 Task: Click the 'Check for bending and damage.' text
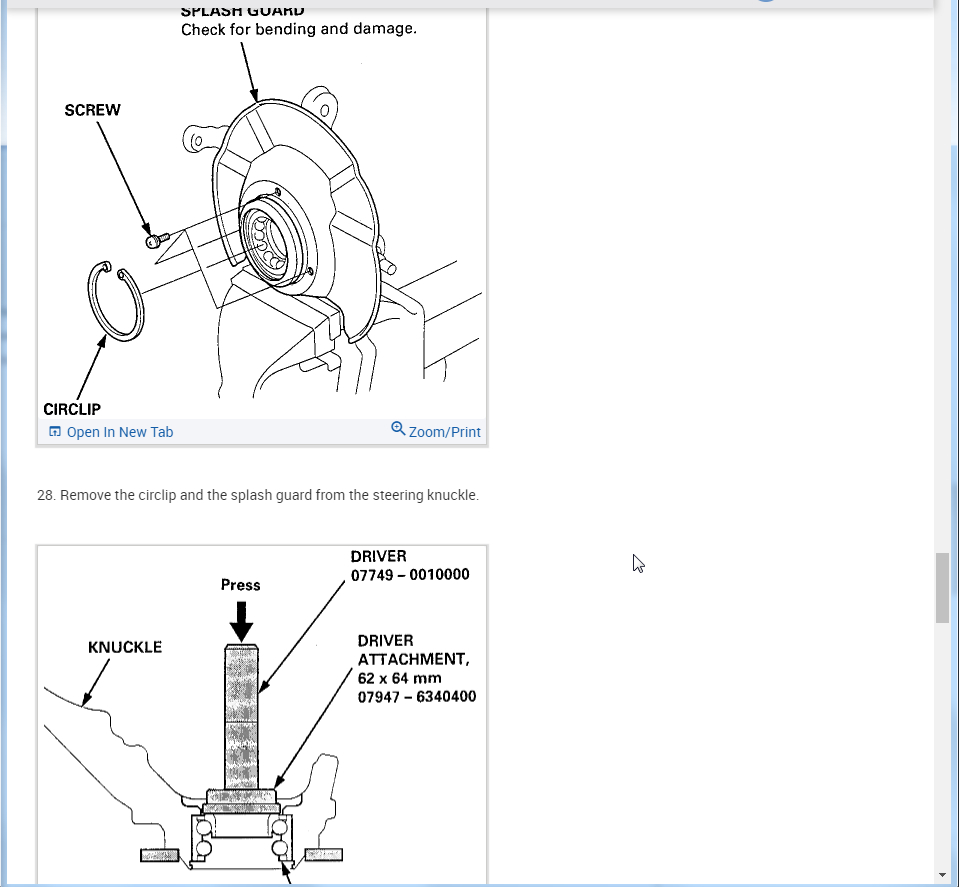point(298,29)
